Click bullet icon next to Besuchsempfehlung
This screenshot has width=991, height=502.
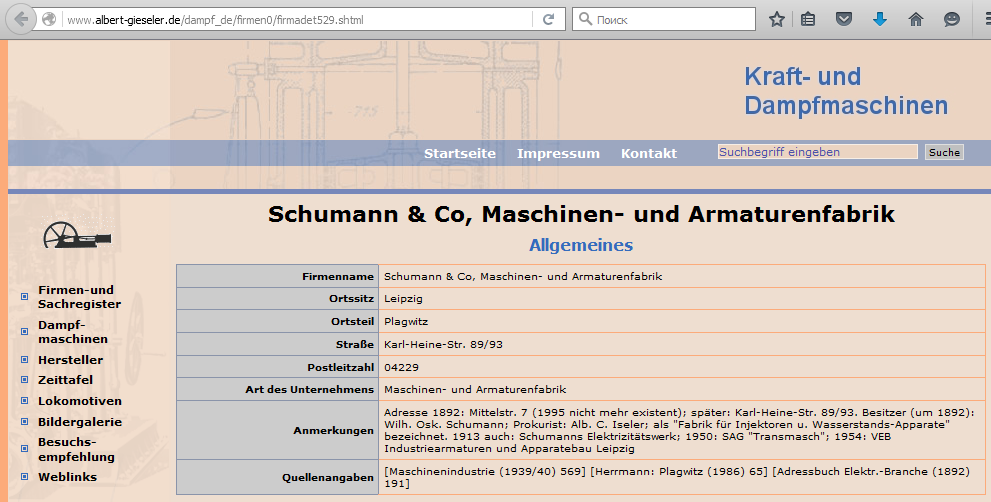(25, 449)
